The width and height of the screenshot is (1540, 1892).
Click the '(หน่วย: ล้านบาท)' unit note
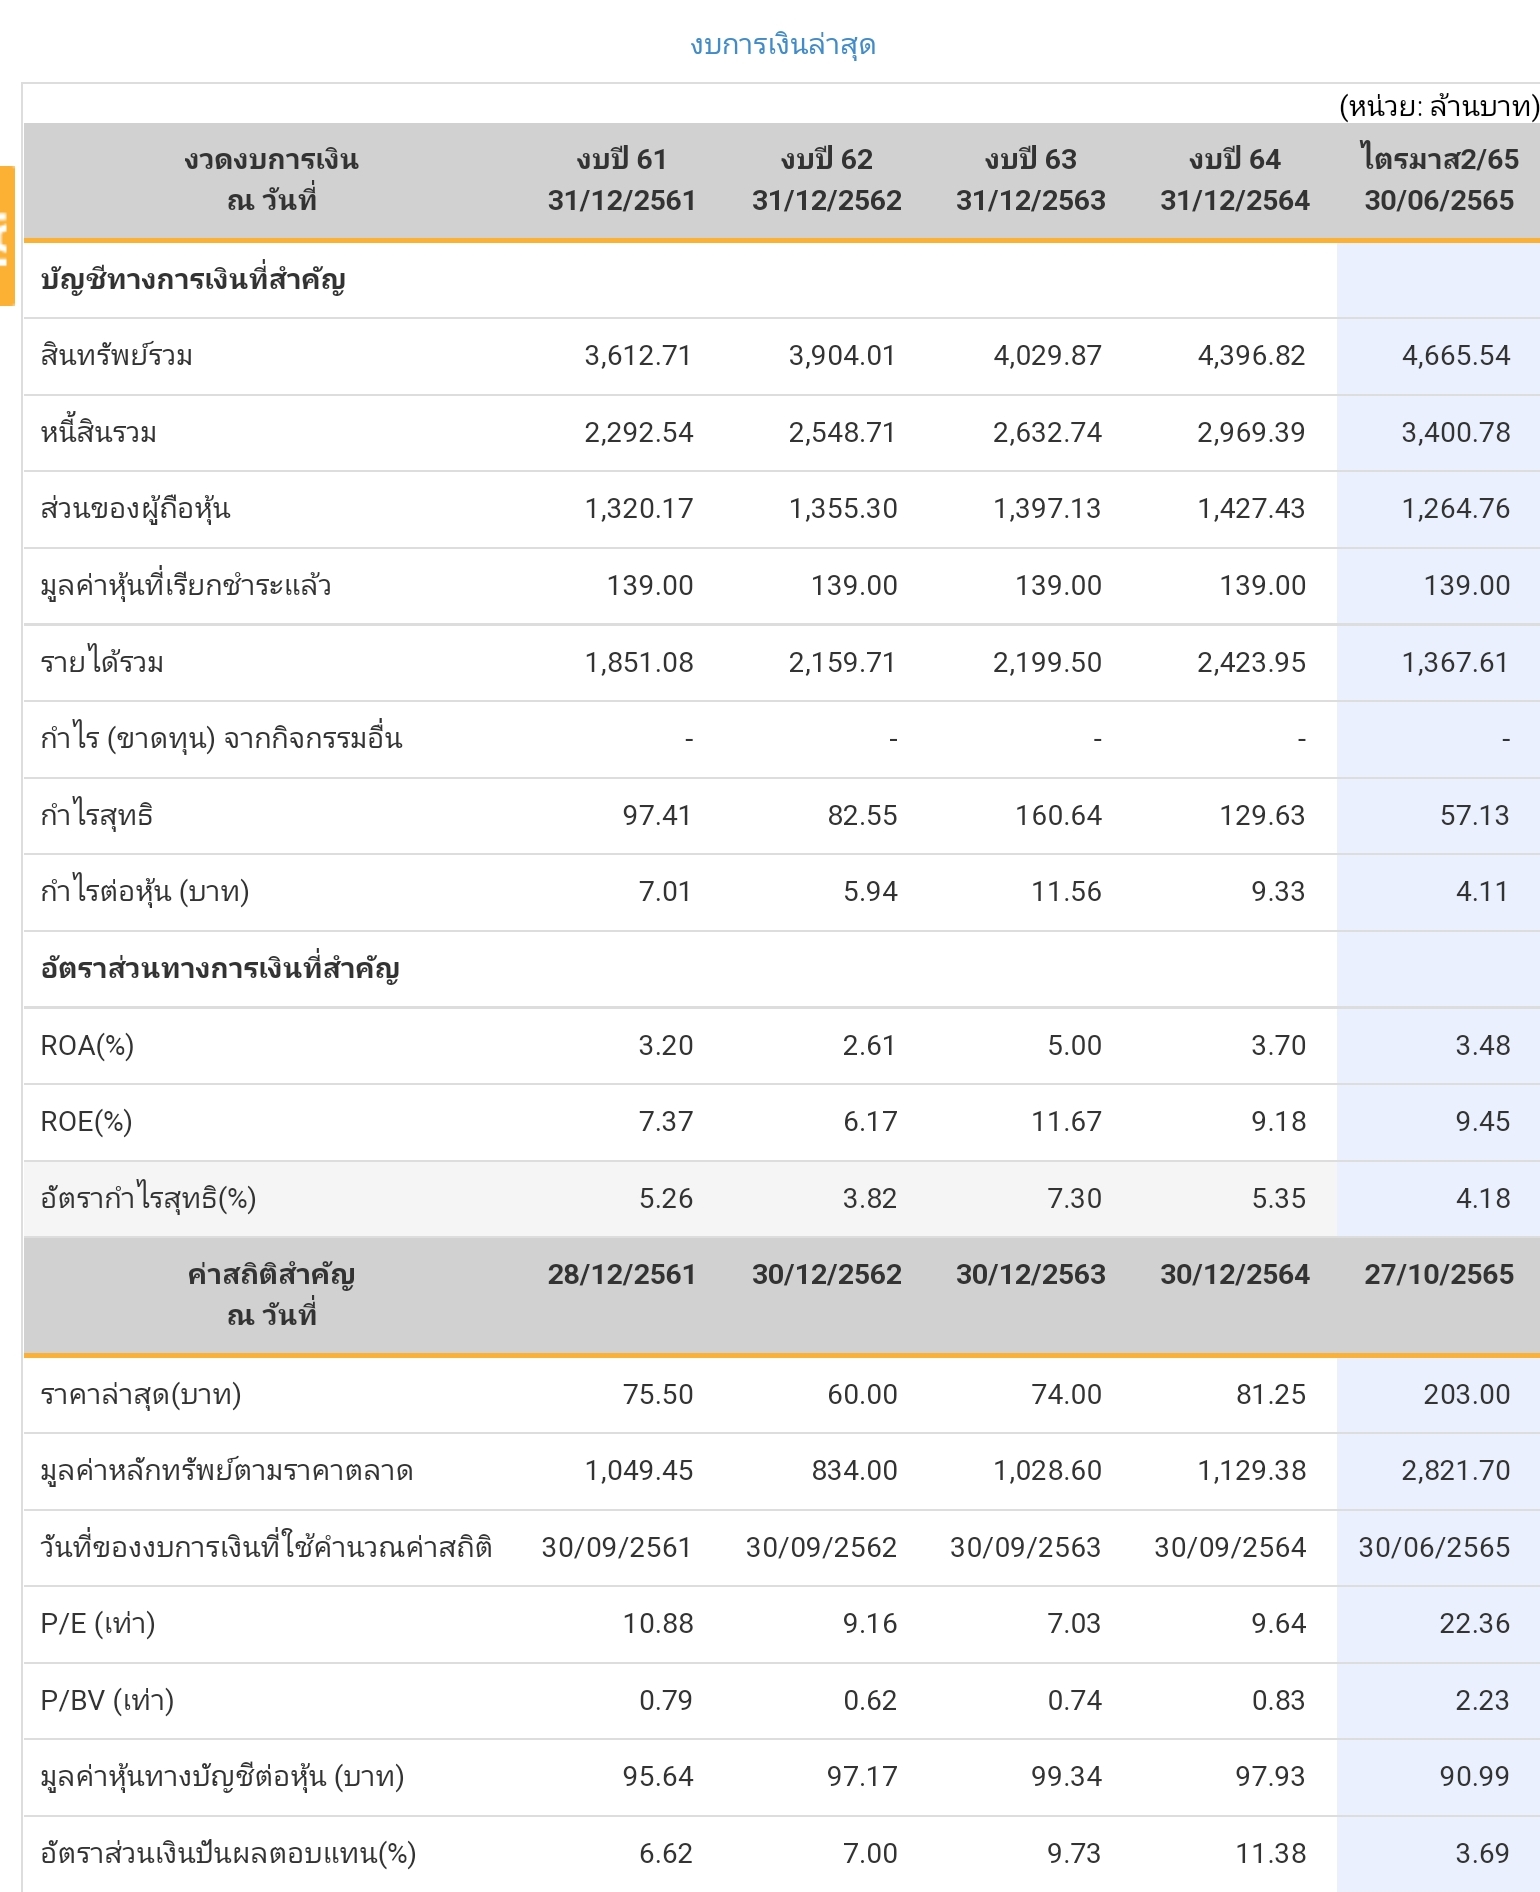[x=1439, y=105]
